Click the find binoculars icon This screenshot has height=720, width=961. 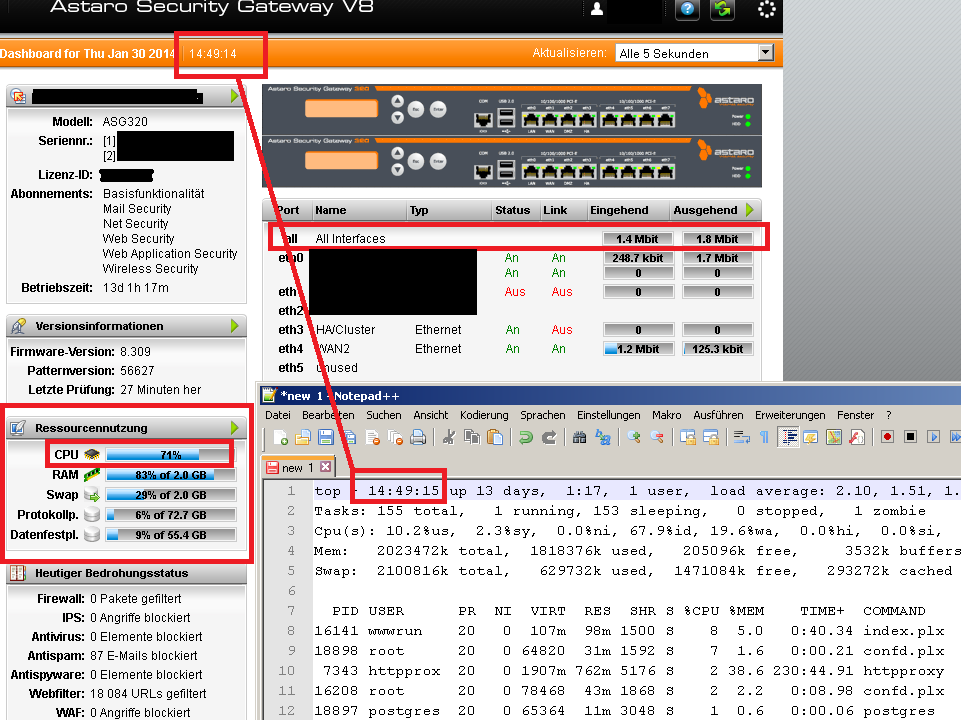tap(577, 437)
